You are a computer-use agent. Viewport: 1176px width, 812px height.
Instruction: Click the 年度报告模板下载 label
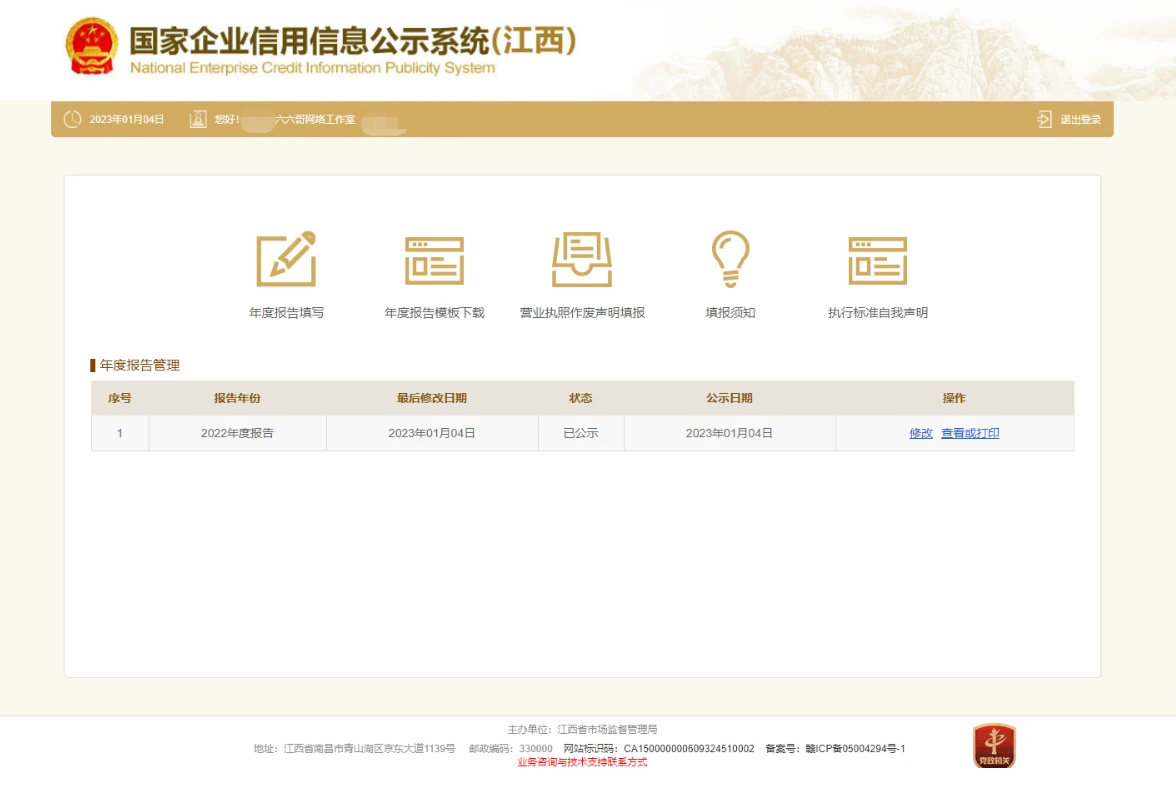pyautogui.click(x=434, y=313)
